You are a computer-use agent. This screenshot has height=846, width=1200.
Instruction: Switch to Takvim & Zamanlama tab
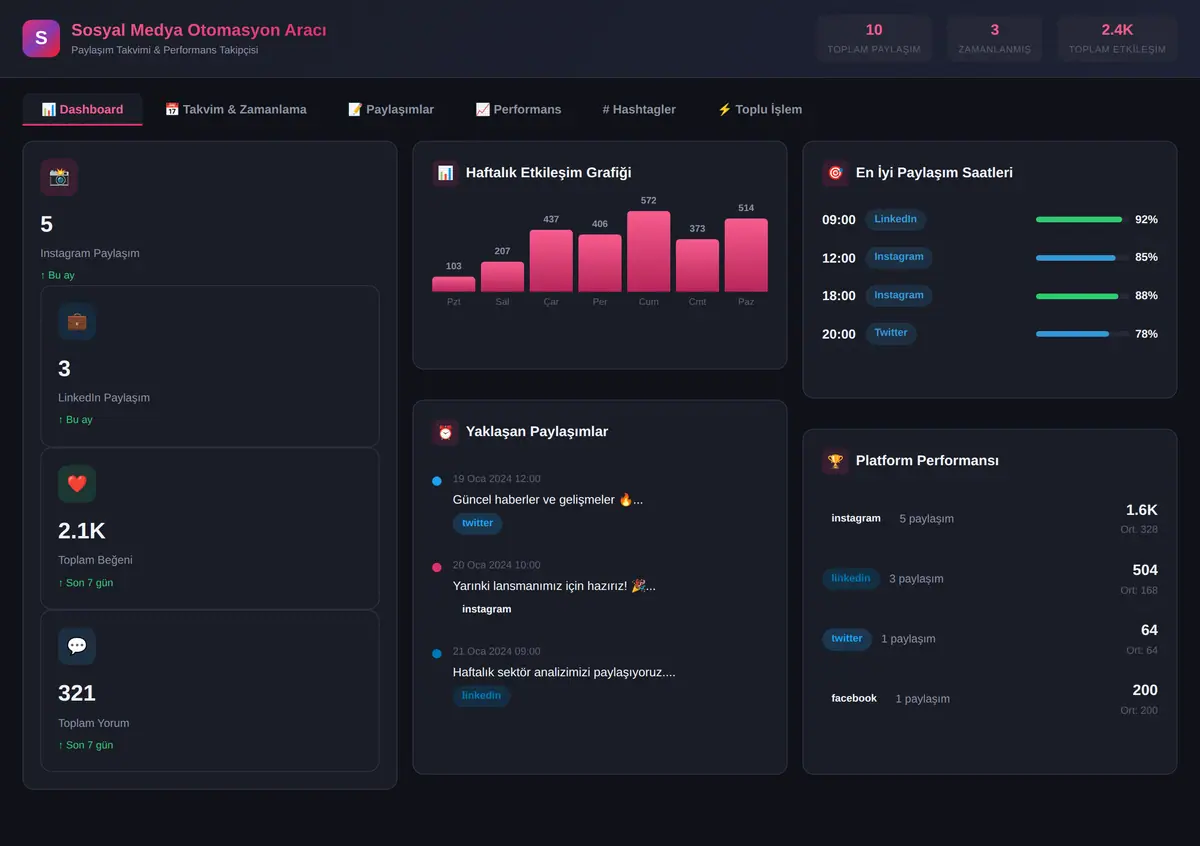click(236, 109)
